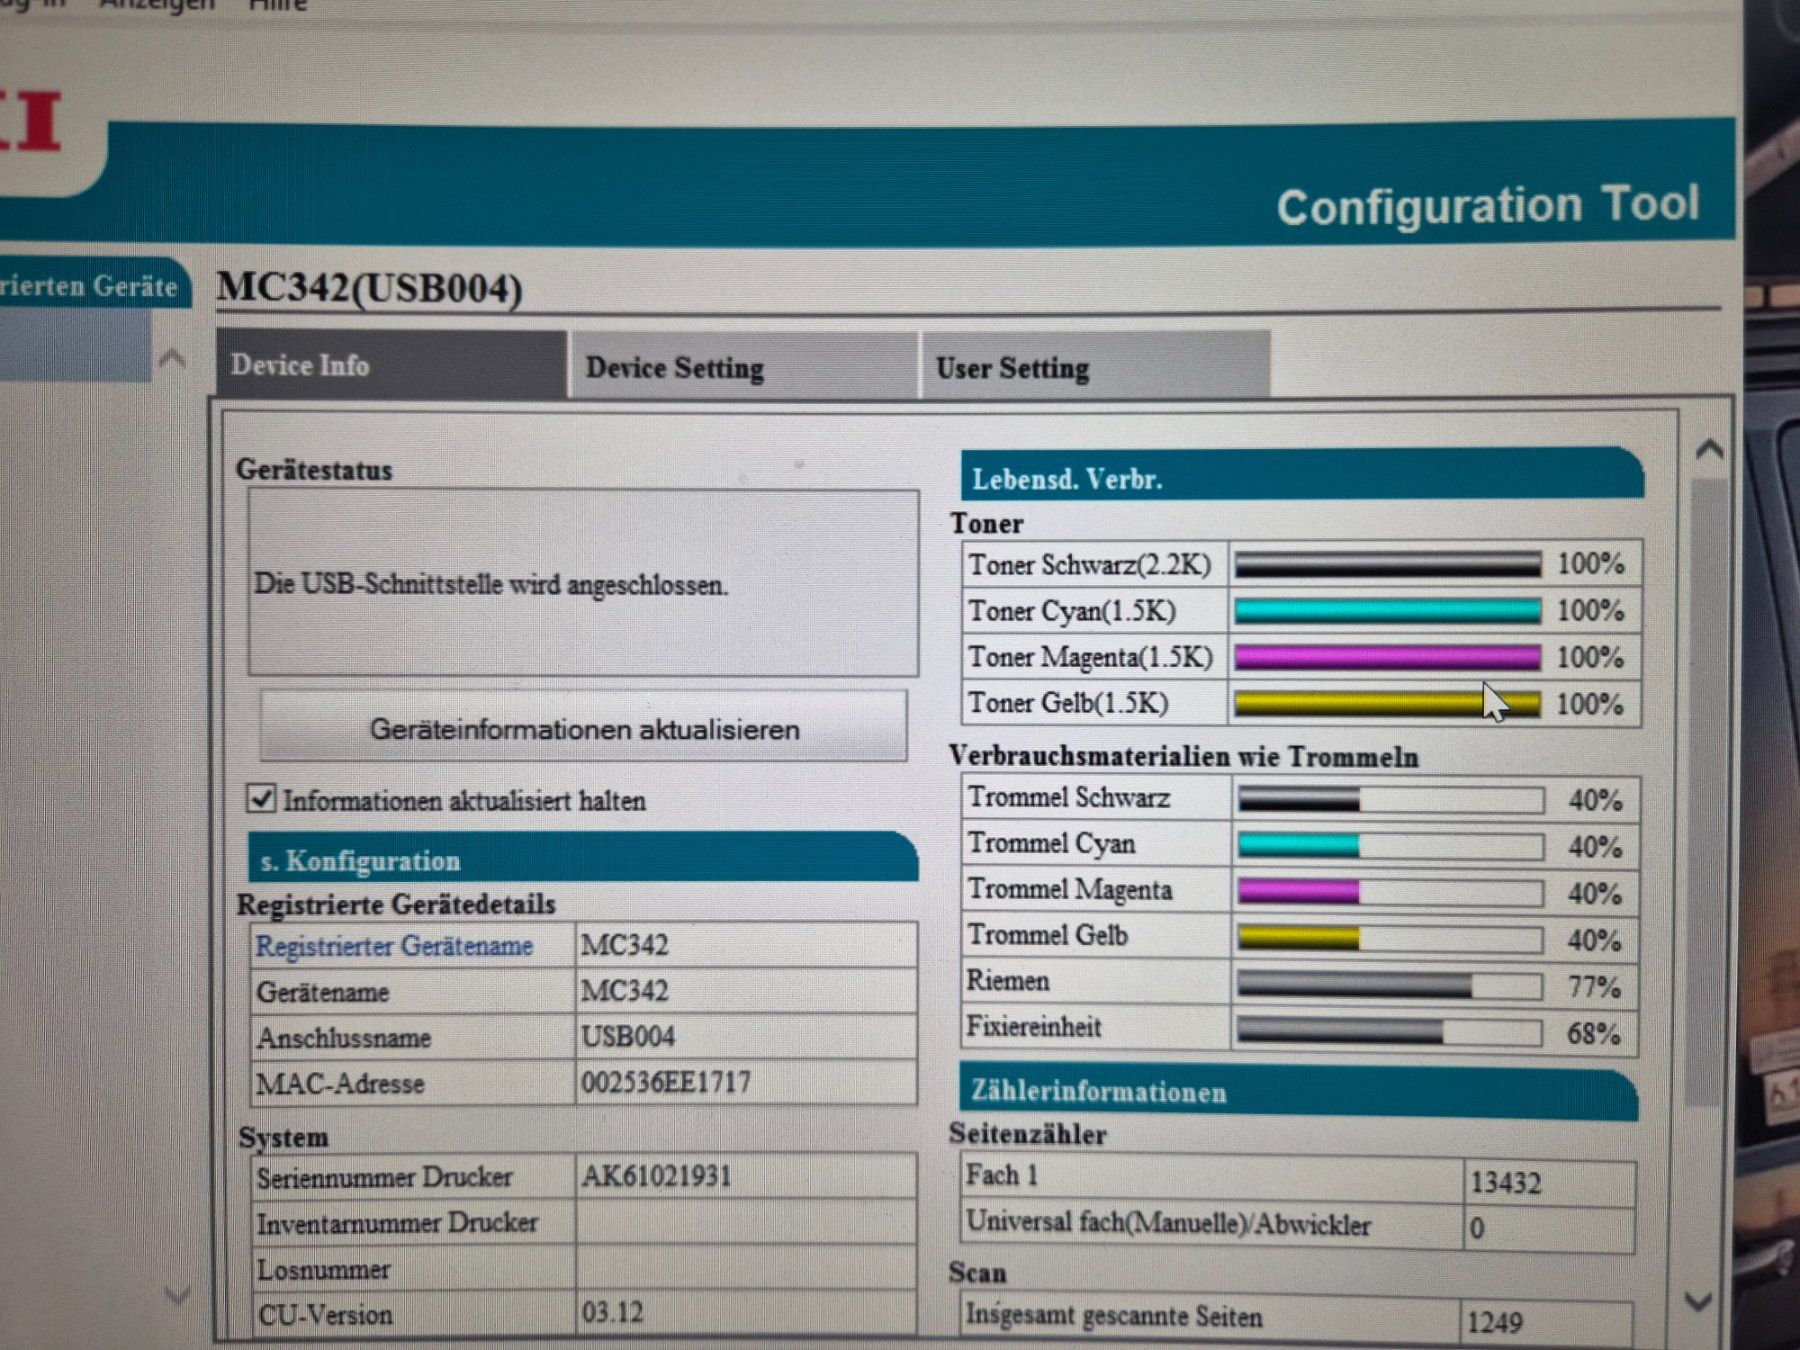
Task: Click the Toner Gelb 100% value
Action: (x=1590, y=704)
